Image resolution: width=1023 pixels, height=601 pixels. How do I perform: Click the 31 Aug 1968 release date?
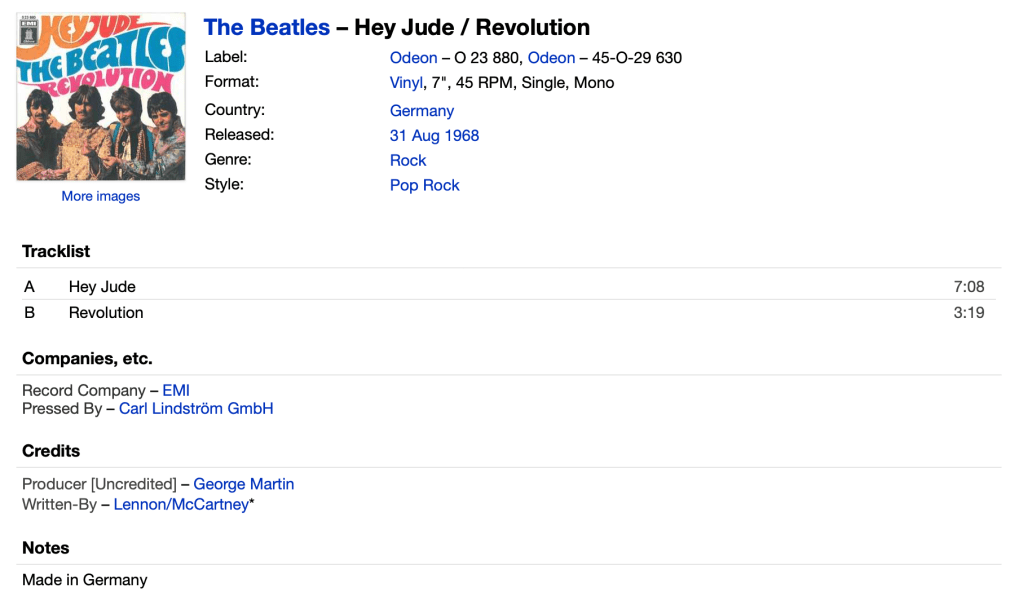[434, 136]
